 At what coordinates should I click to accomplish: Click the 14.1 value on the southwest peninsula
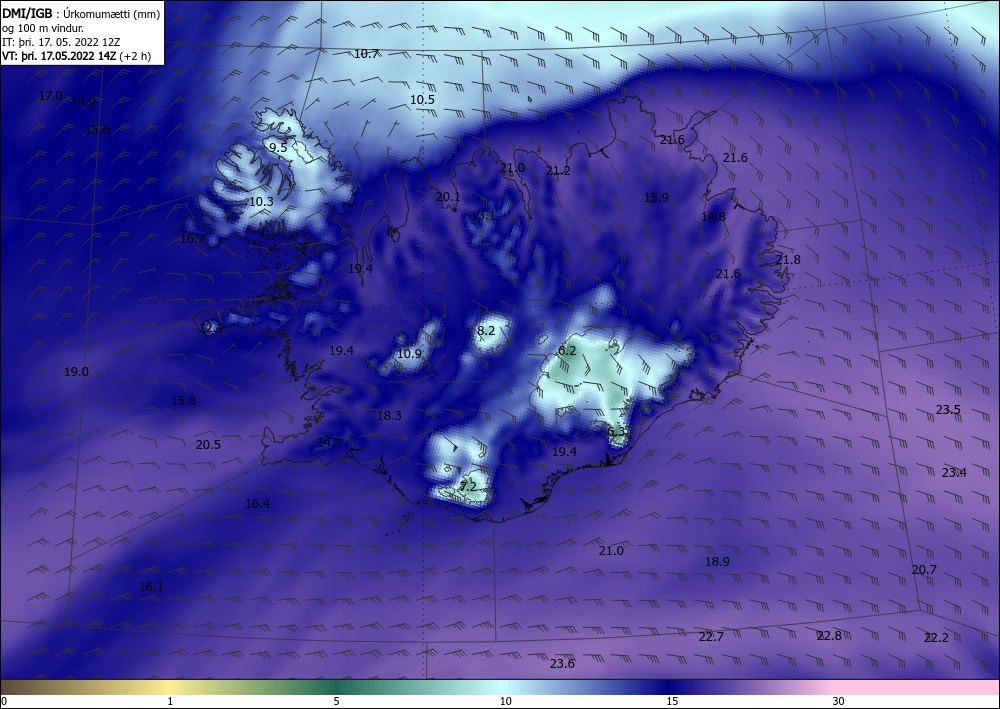coord(330,442)
